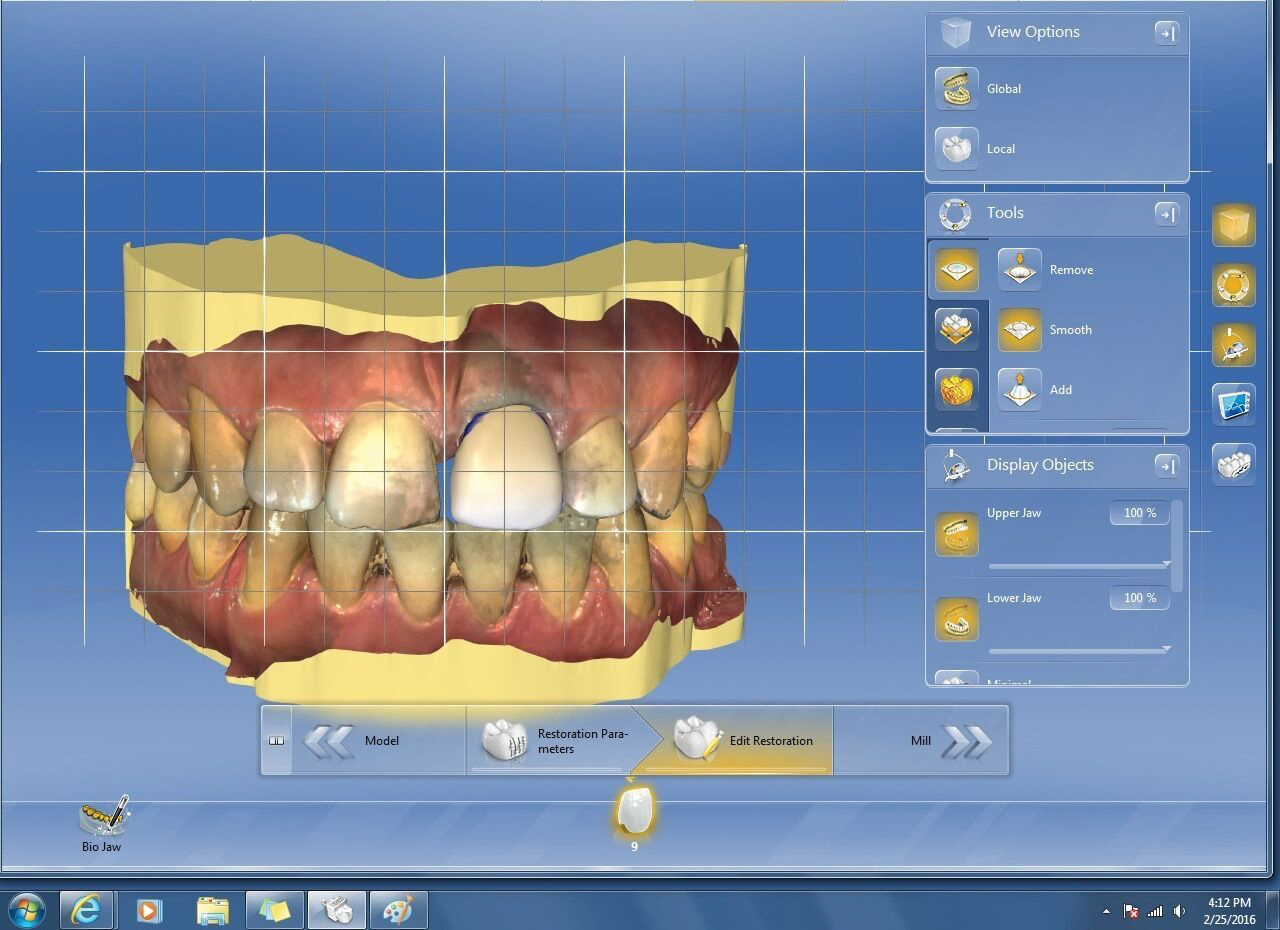Viewport: 1280px width, 930px height.
Task: Select the Global view option
Action: 957,89
